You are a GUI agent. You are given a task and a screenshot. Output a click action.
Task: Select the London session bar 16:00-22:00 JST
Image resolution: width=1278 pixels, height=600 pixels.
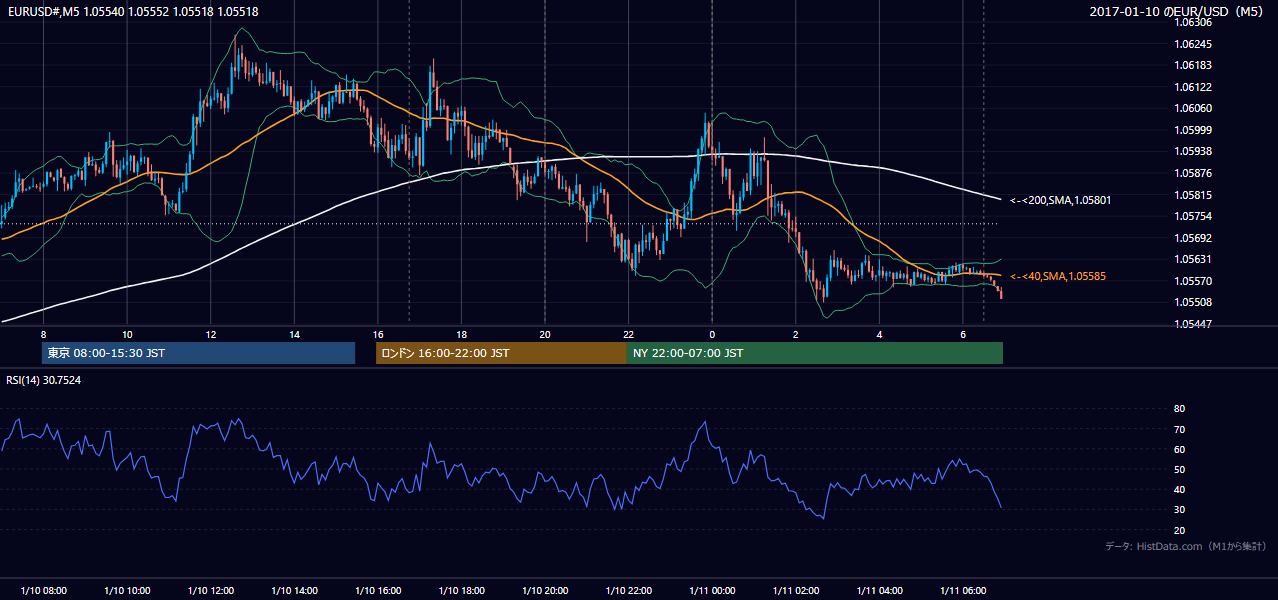(x=501, y=353)
